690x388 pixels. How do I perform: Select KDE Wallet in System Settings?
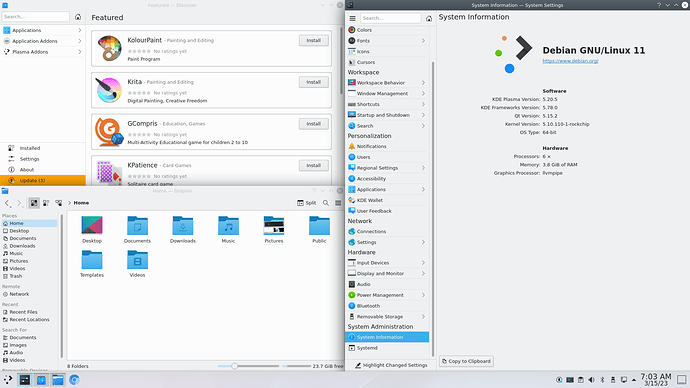coord(387,200)
